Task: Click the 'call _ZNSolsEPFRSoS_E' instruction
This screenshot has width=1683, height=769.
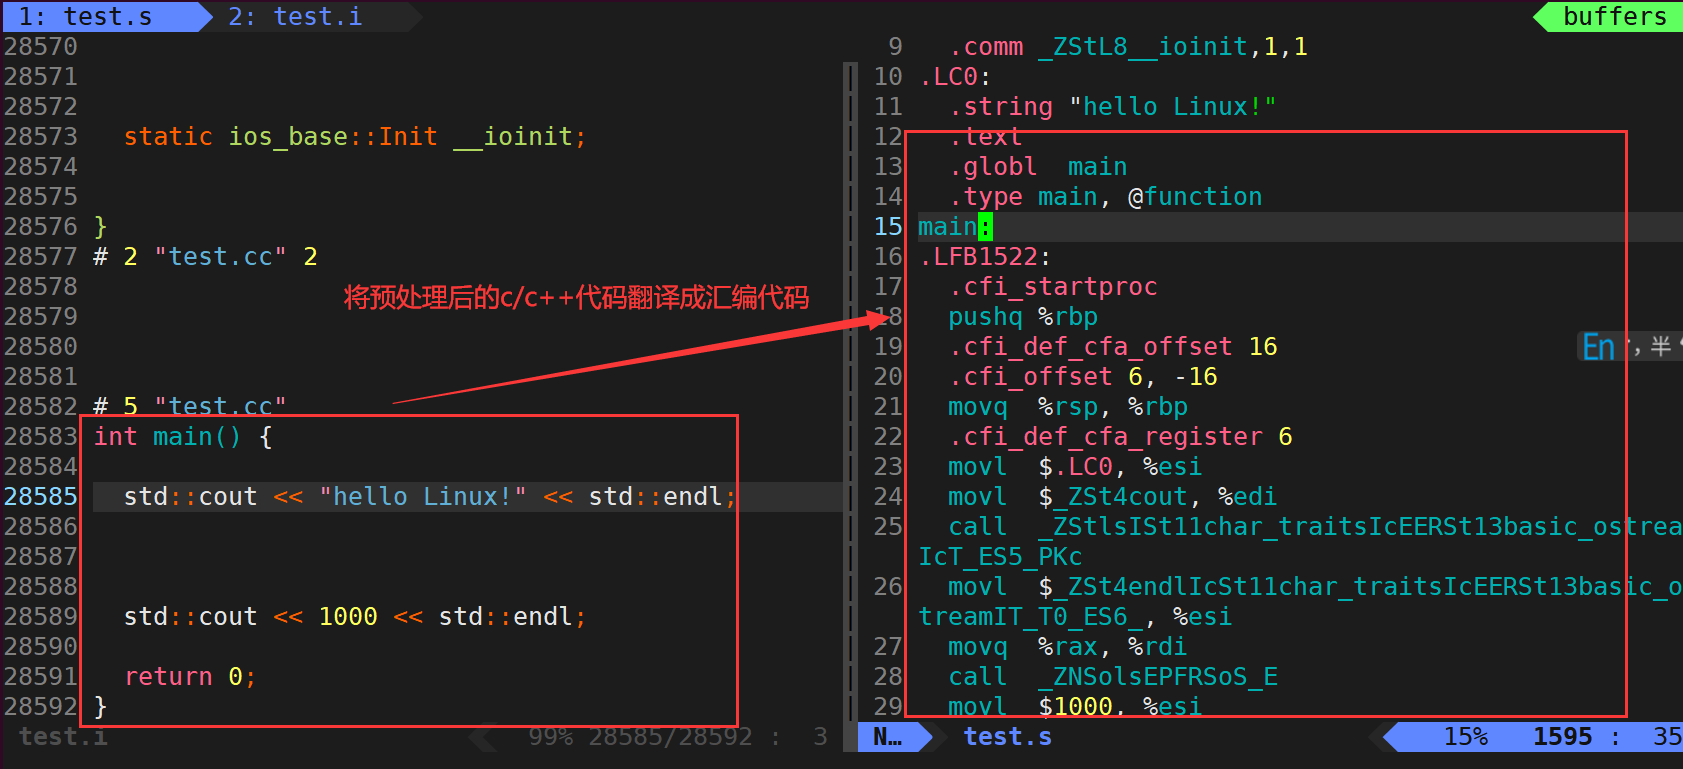Action: pyautogui.click(x=1113, y=677)
